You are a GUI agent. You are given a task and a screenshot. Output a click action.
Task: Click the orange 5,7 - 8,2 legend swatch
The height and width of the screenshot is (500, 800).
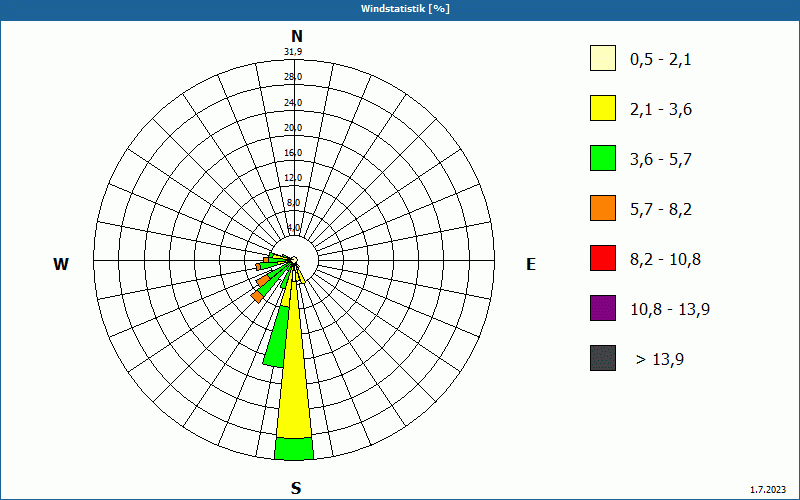[603, 208]
